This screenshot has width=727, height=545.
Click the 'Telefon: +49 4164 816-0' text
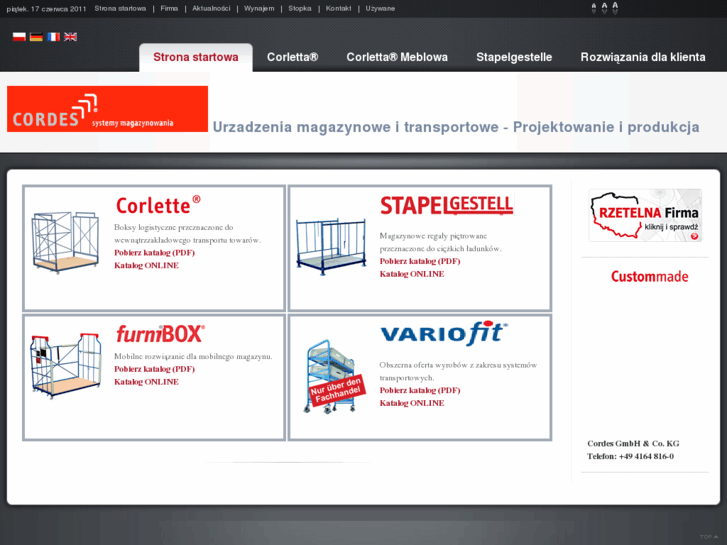point(631,456)
